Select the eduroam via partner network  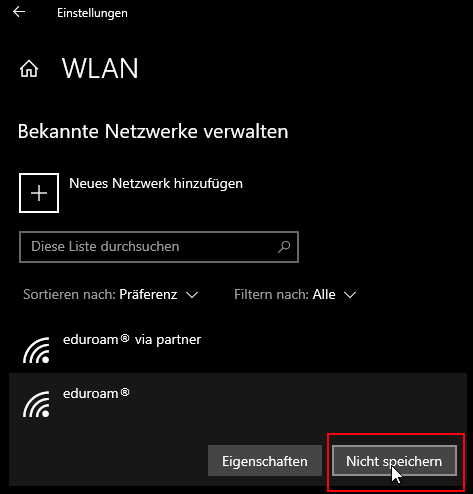238,347
